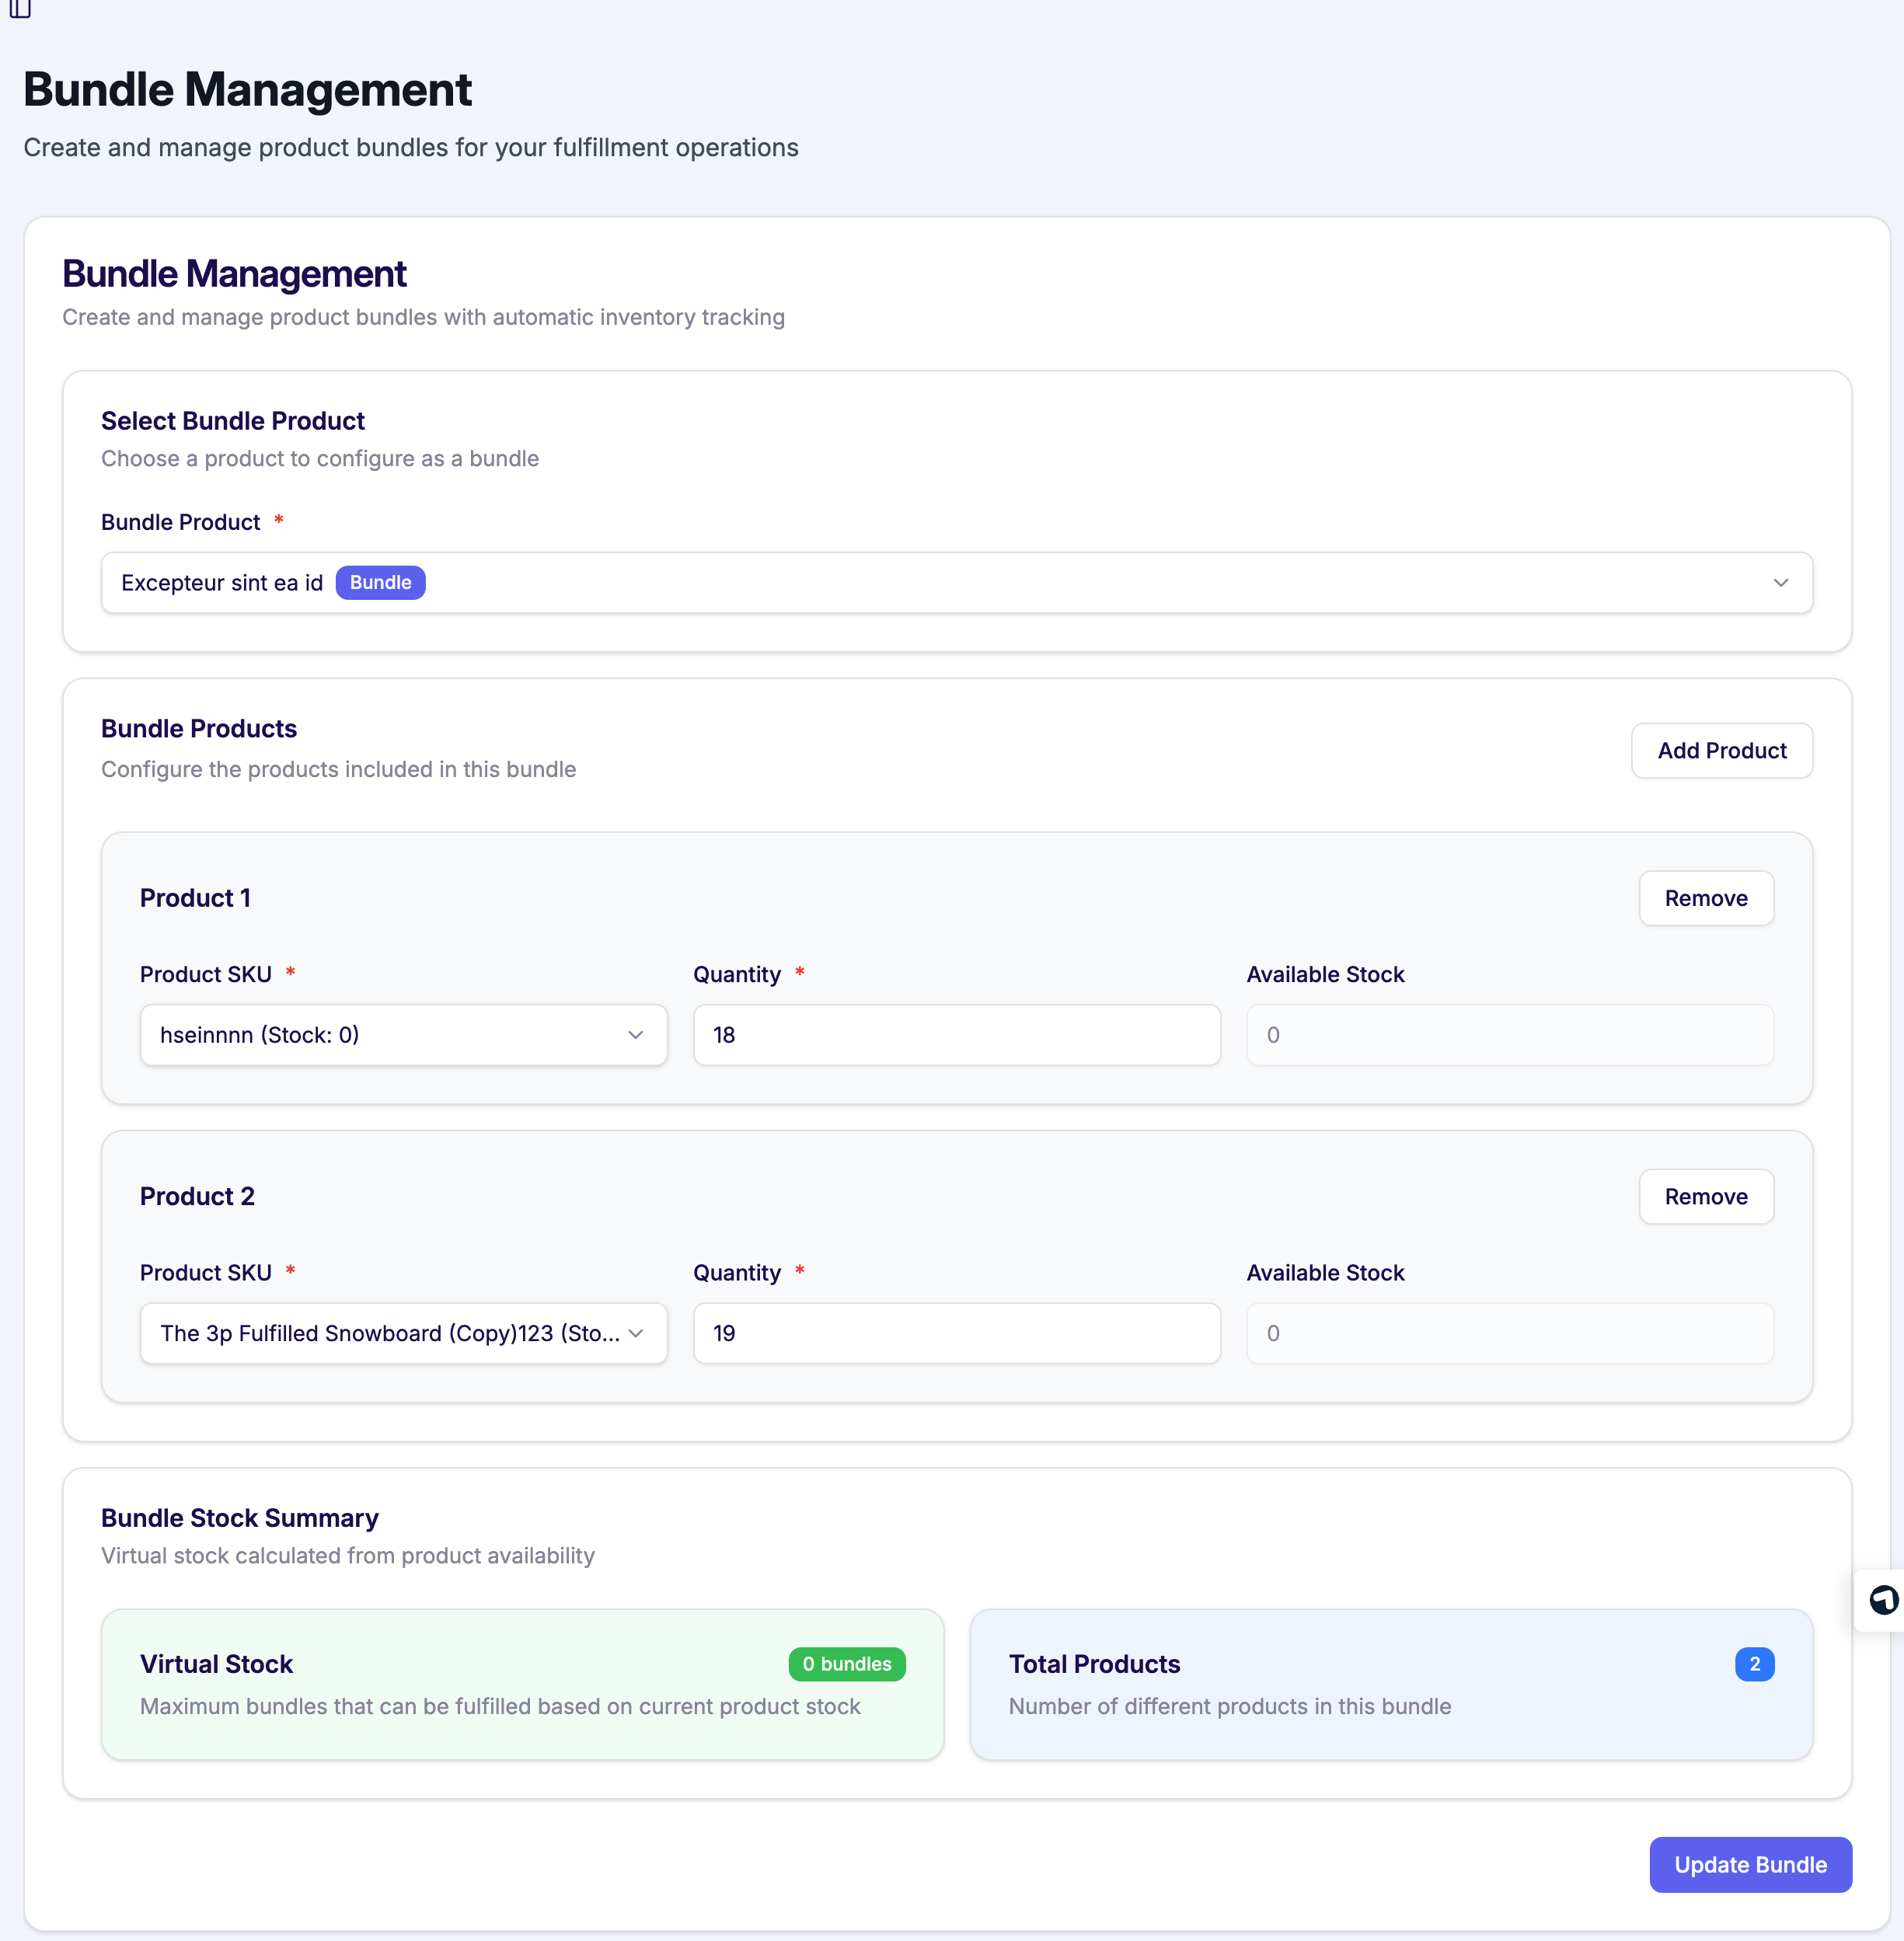Click Product 2 Available Stock field
The height and width of the screenshot is (1941, 1904).
(x=1509, y=1333)
